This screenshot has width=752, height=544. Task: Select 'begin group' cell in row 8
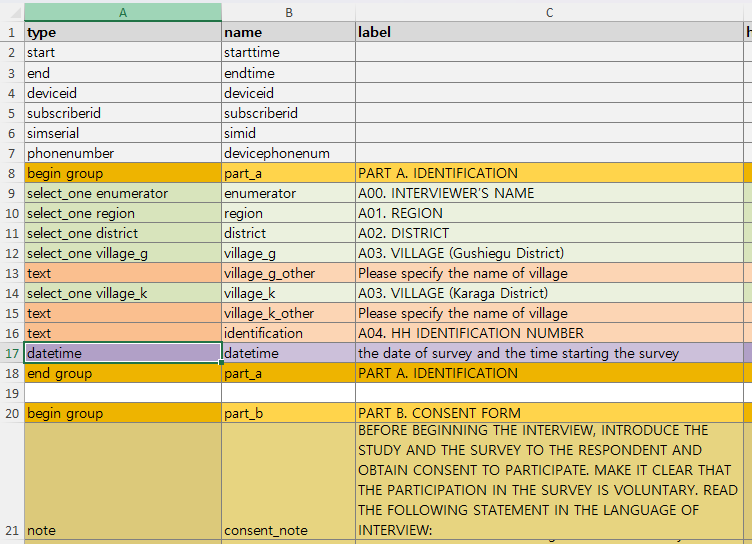(123, 173)
